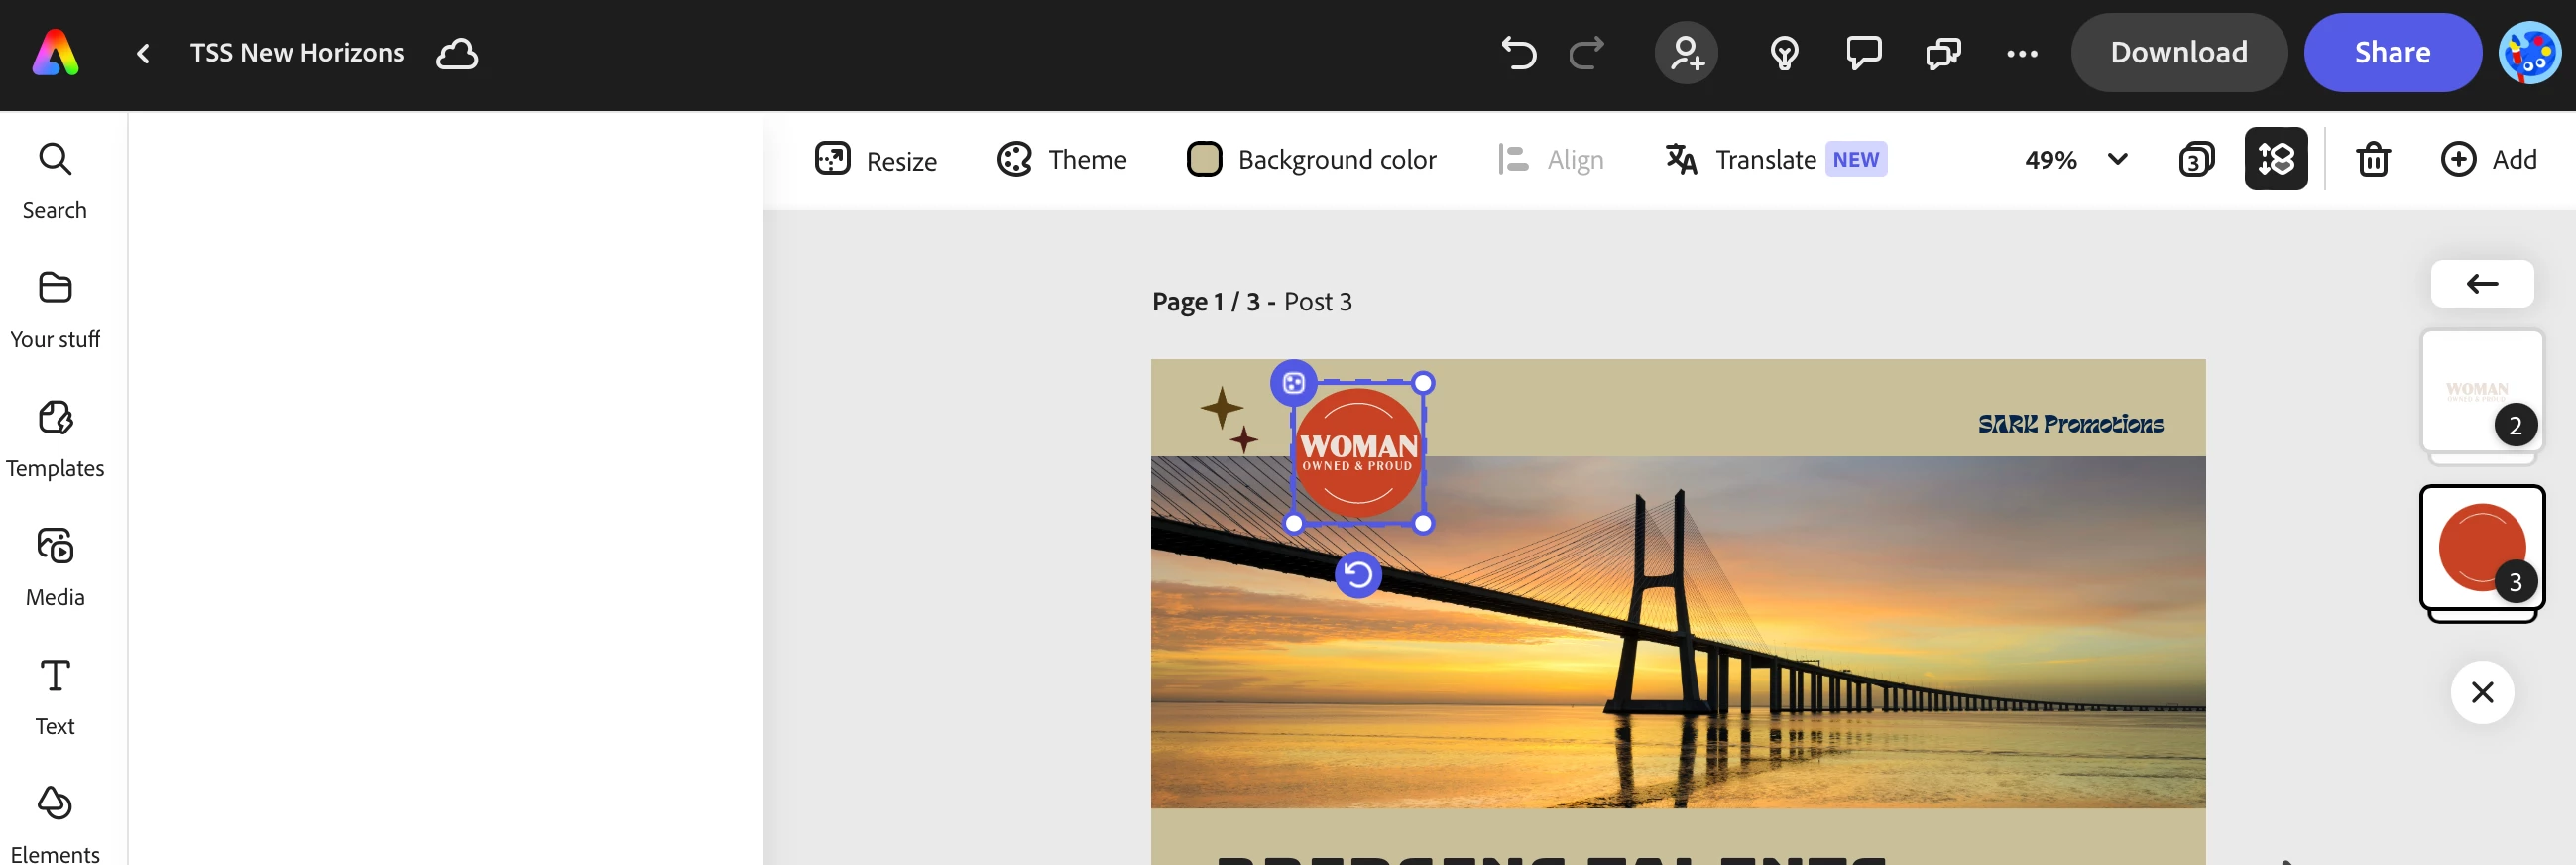This screenshot has width=2576, height=865.
Task: Click the Download button
Action: [2178, 53]
